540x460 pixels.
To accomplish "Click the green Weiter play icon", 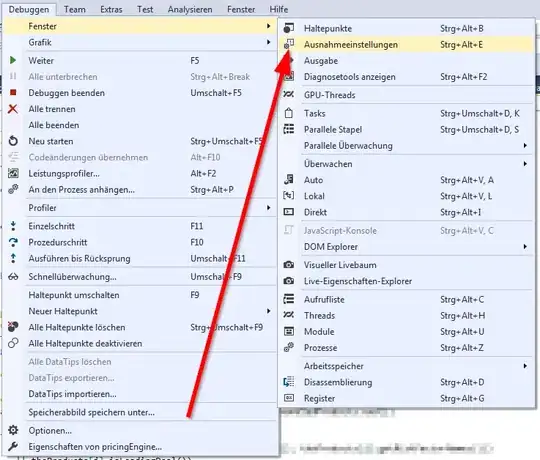I will pos(13,60).
